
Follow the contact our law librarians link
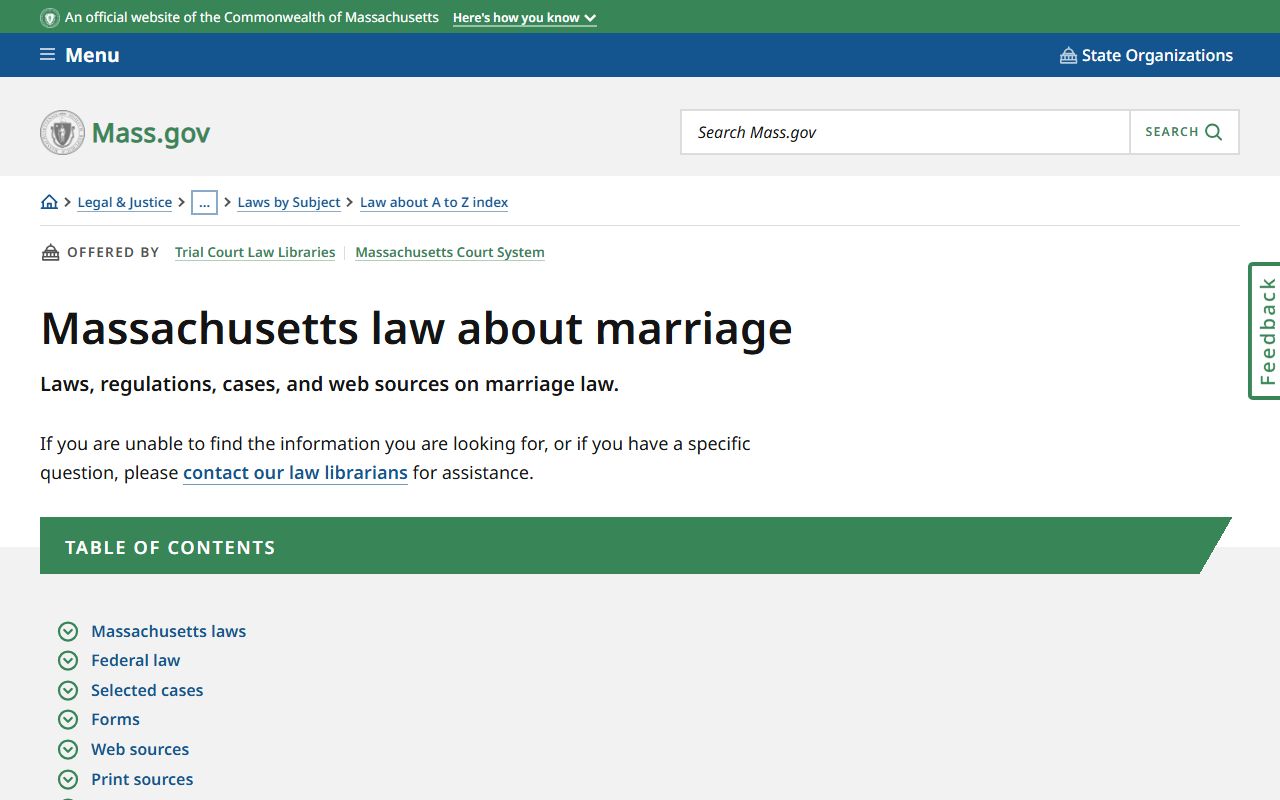[295, 472]
